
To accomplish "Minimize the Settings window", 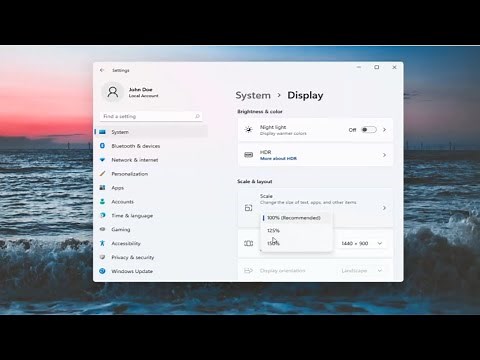I will tap(359, 67).
